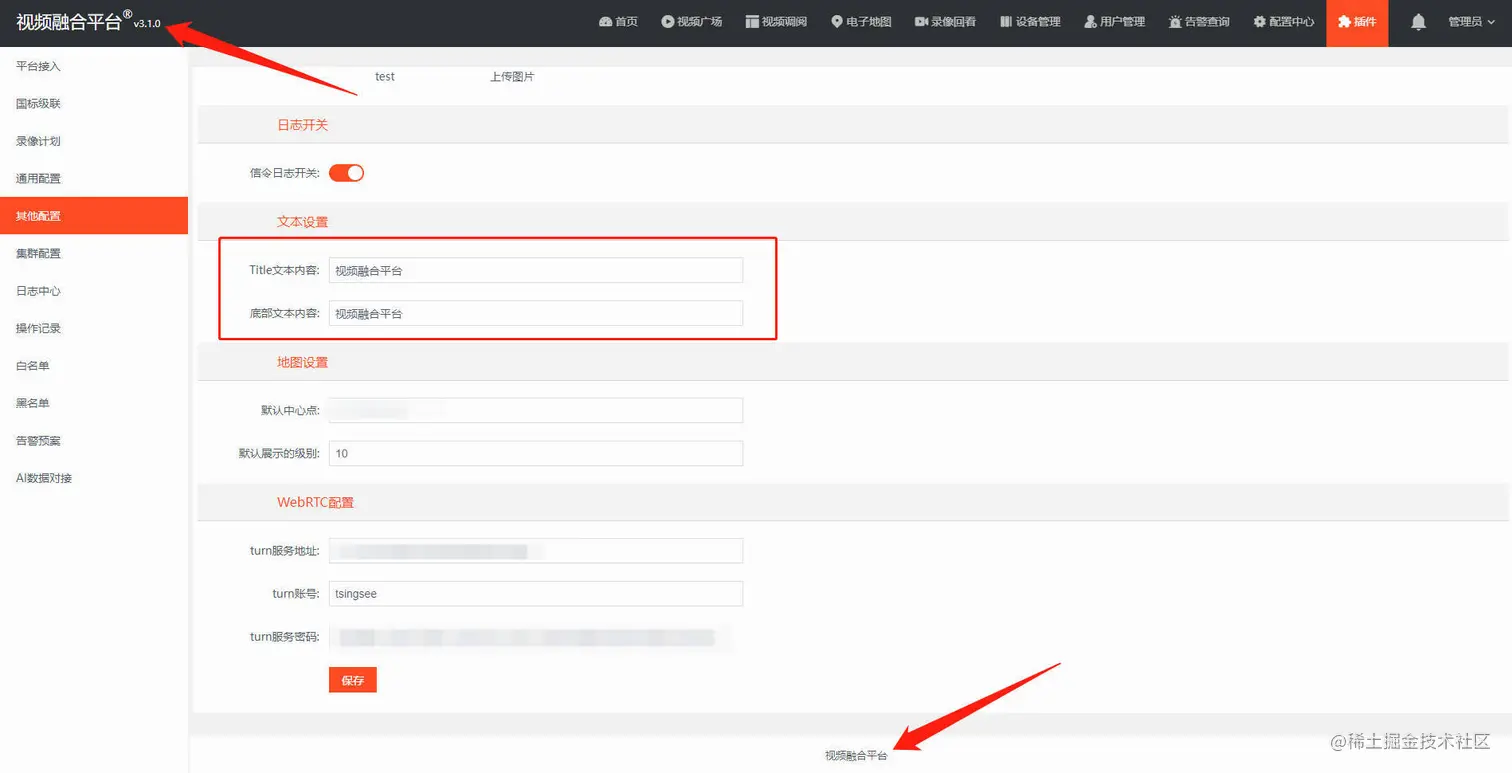The width and height of the screenshot is (1512, 773).
Task: Click the 首页 home icon
Action: (x=605, y=22)
